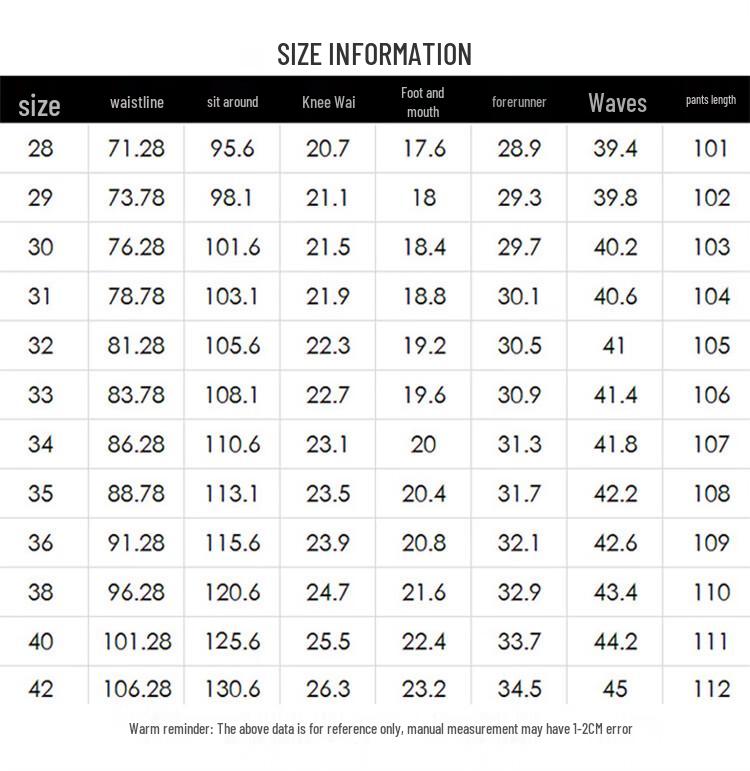Click the waistline value 101.28
Screen dimensions: 750x771
click(x=137, y=640)
